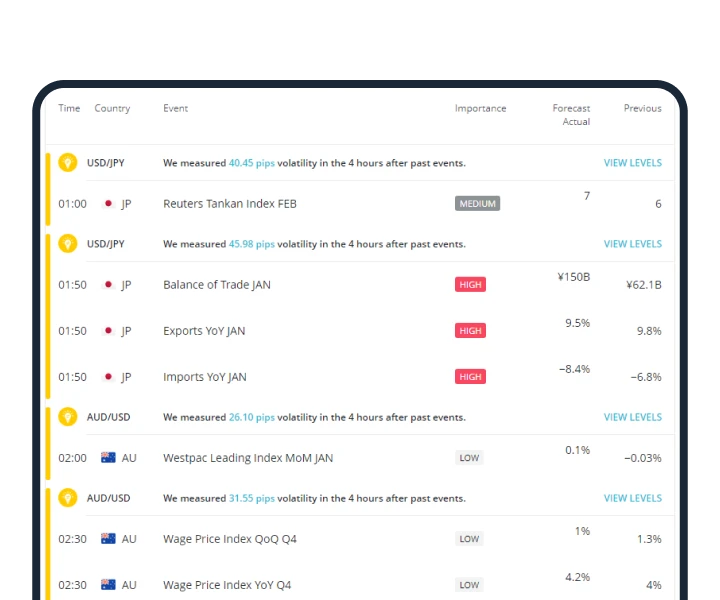This screenshot has width=720, height=600.
Task: Click the lightbulb icon beside 26.10 pips volatility
Action: pos(68,417)
